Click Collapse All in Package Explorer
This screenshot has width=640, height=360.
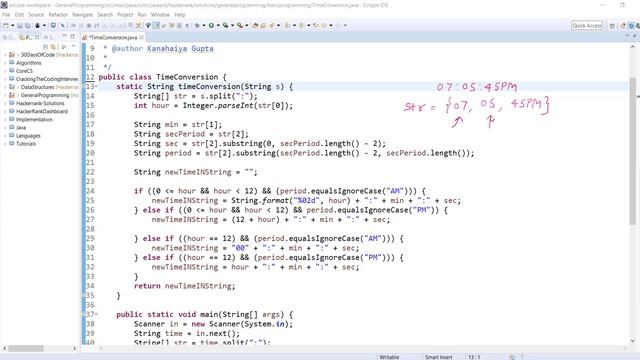click(45, 47)
